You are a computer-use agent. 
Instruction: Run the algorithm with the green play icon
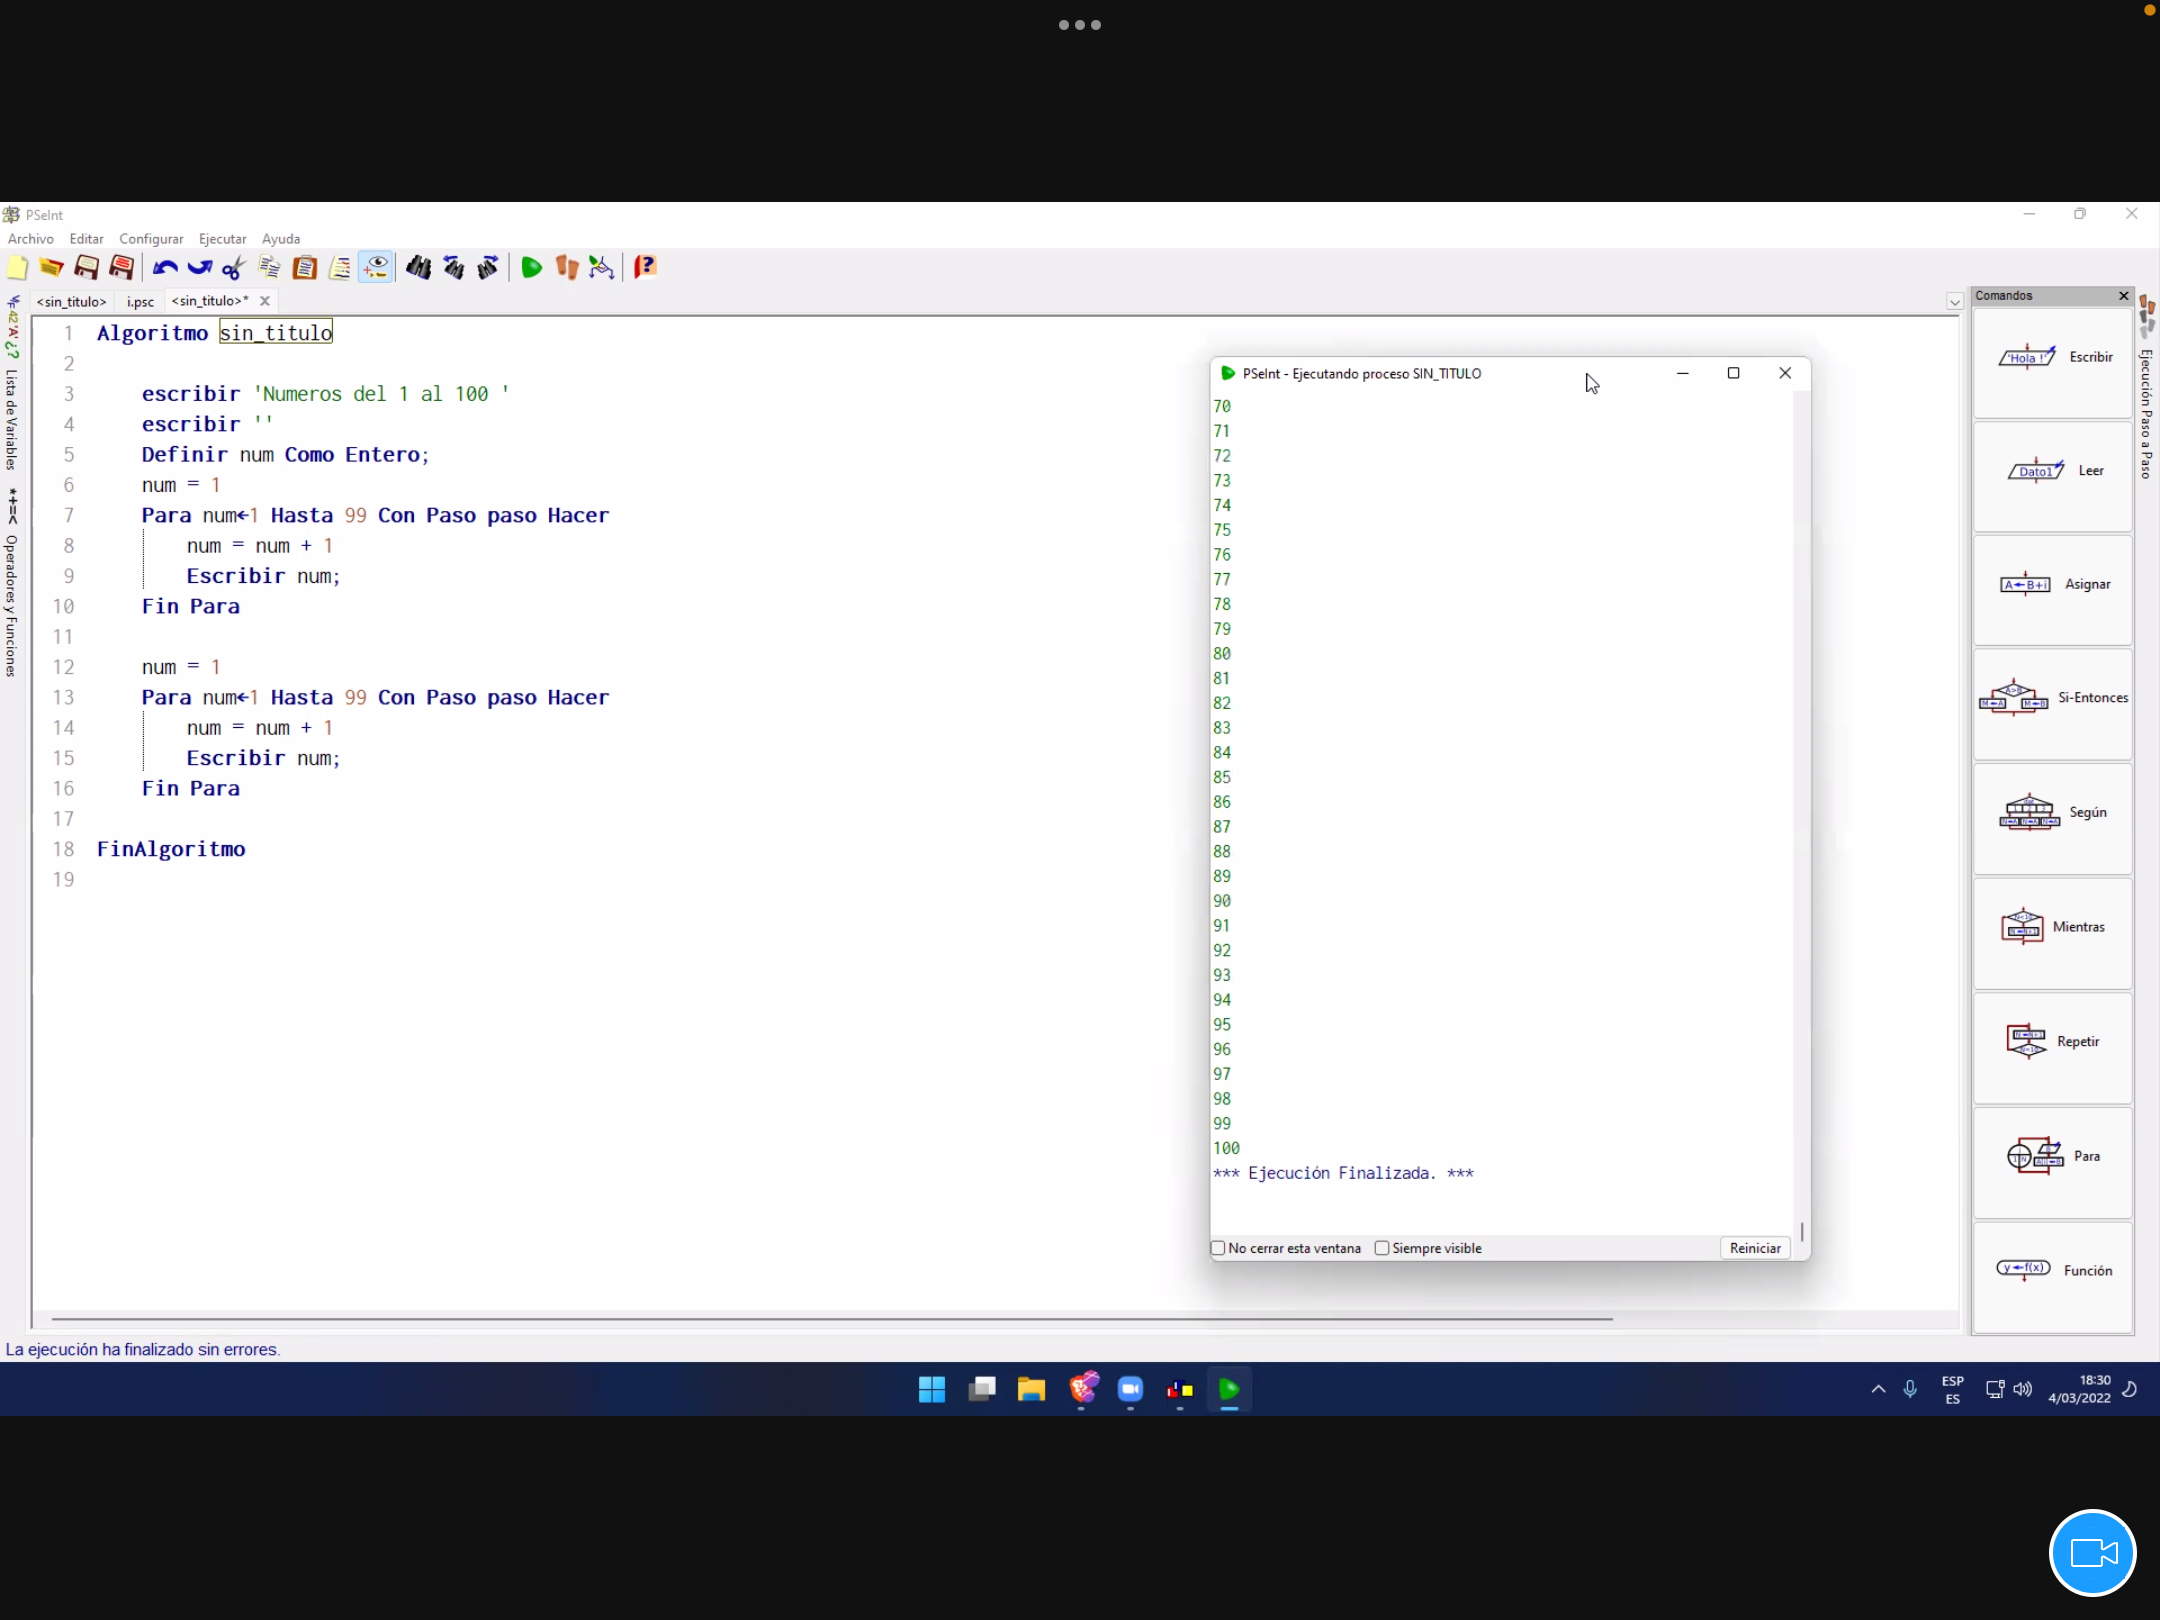coord(531,267)
